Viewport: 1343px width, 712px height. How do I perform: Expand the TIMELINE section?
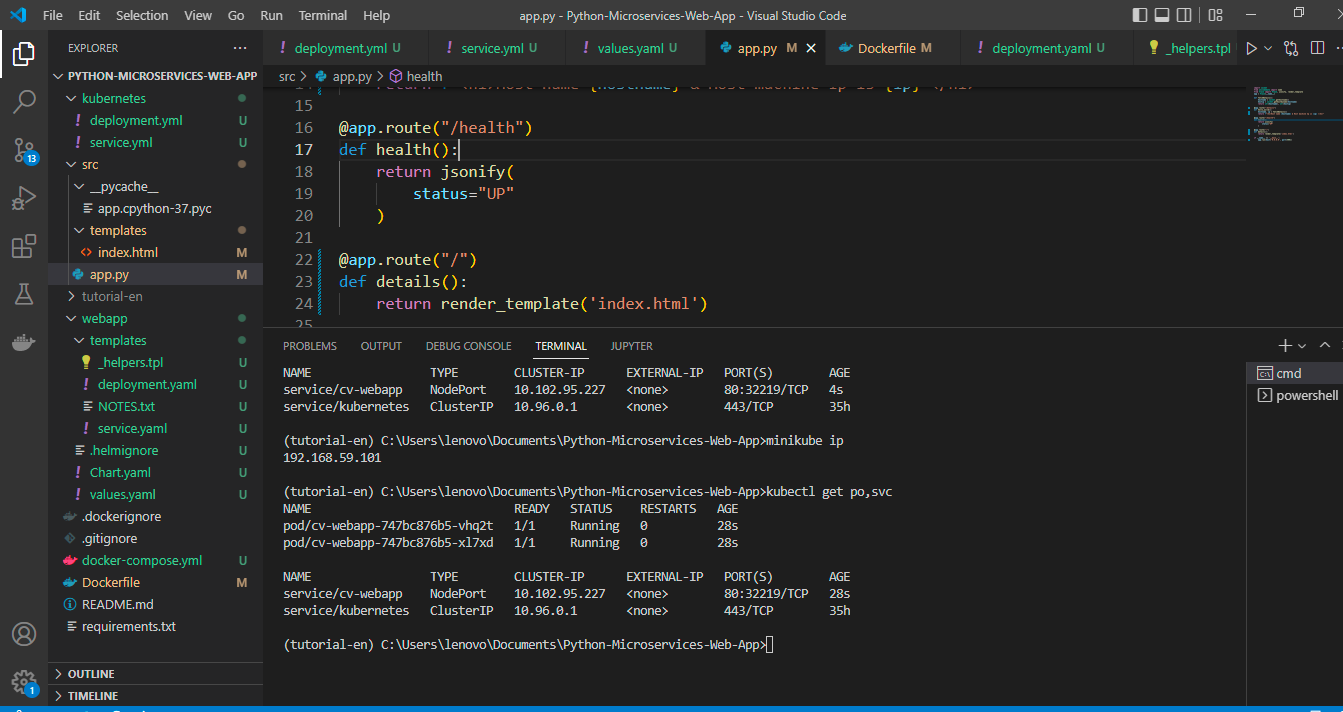click(155, 696)
